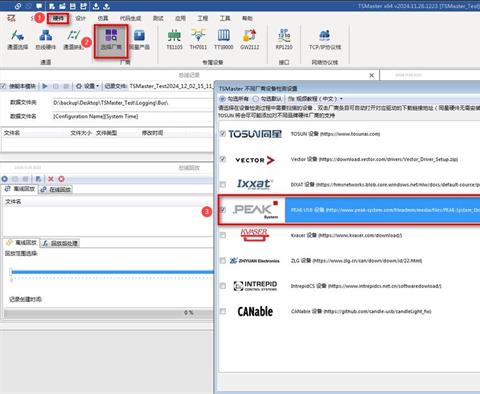Screen dimensions: 480x394
Task: Toggle the PEAK USB device checkbox
Action: (223, 210)
